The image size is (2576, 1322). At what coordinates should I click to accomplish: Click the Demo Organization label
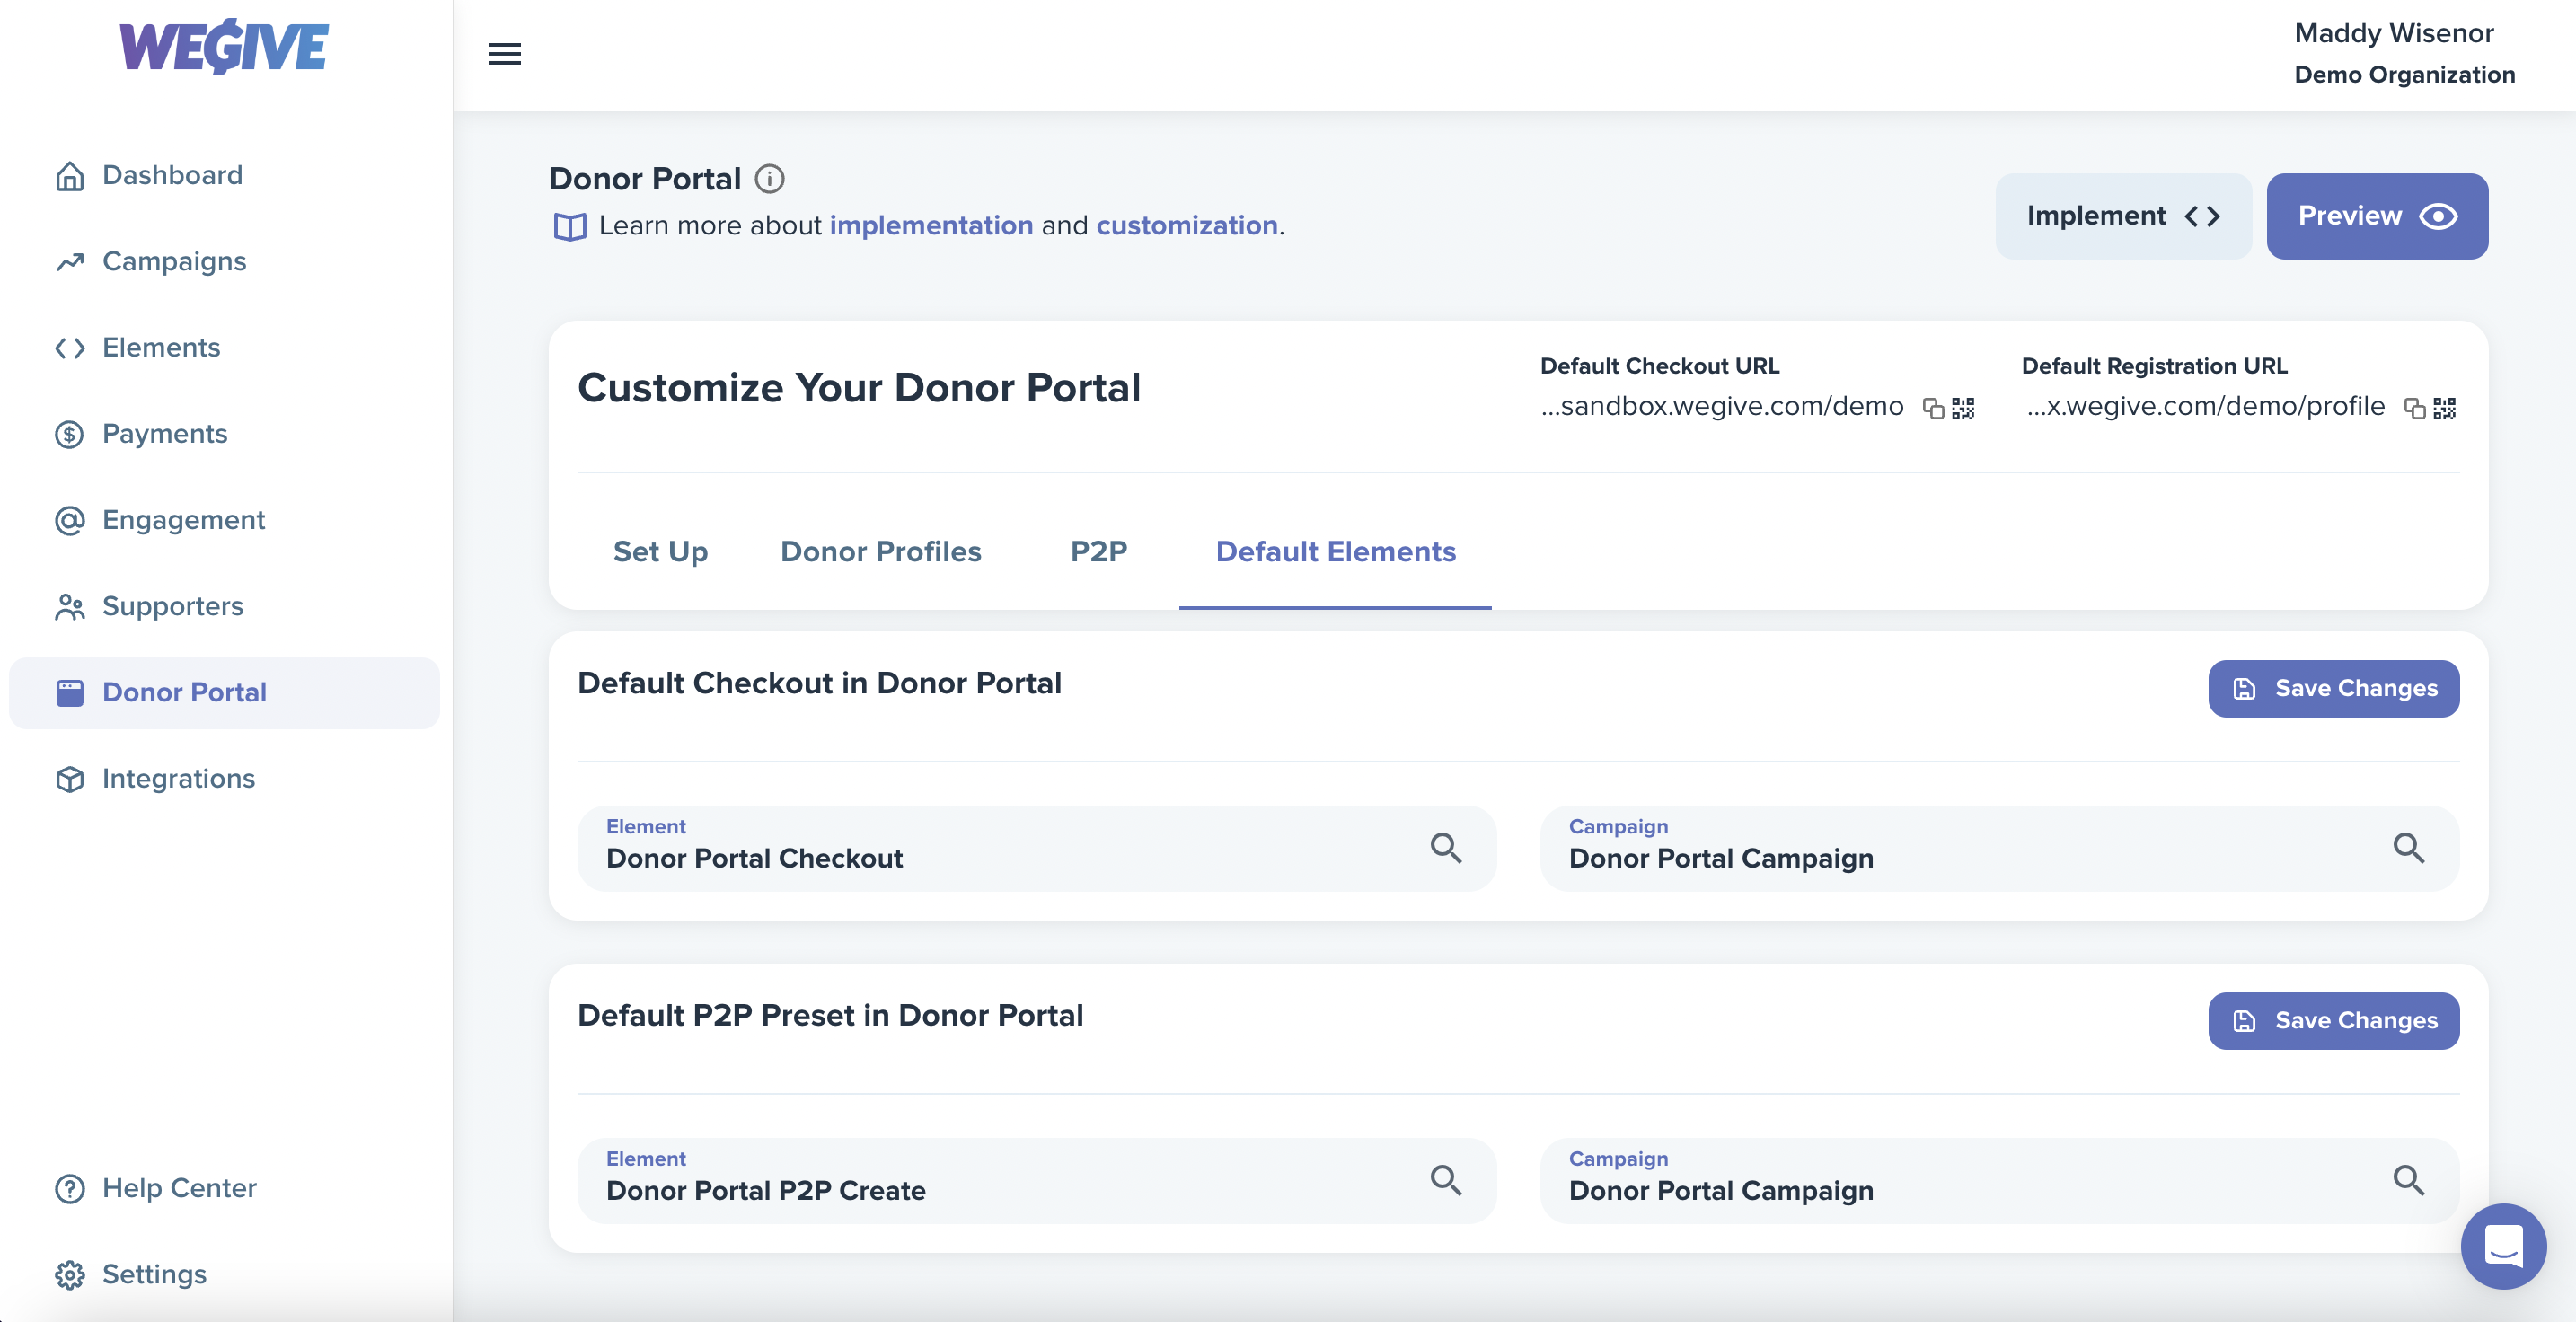tap(2404, 75)
